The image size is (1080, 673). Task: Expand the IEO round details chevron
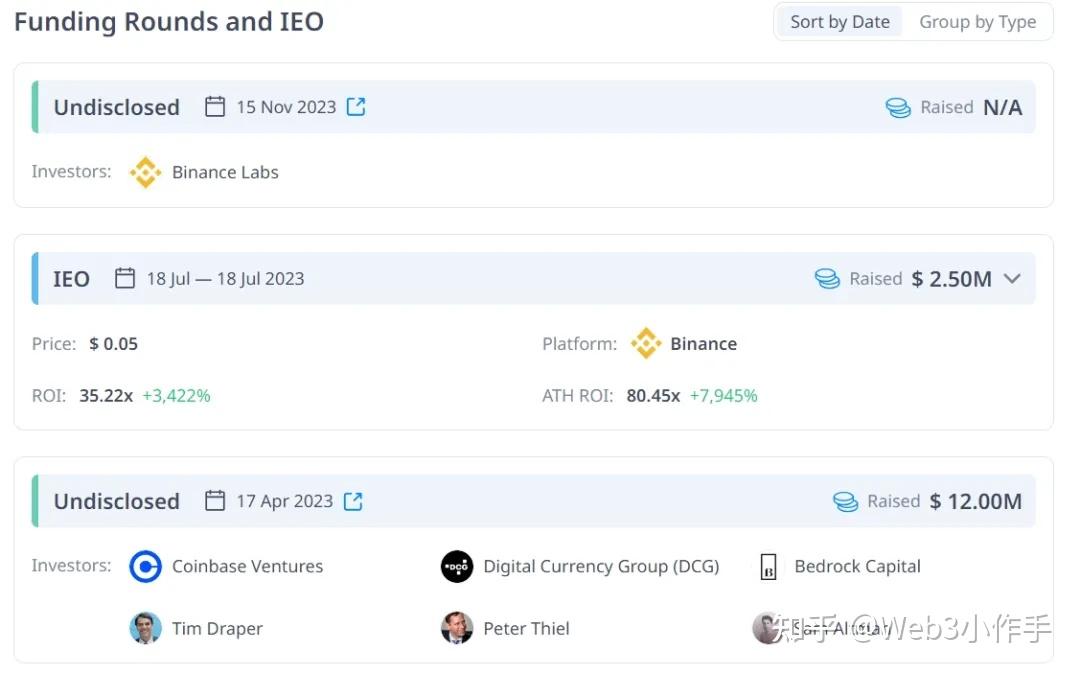[1012, 279]
